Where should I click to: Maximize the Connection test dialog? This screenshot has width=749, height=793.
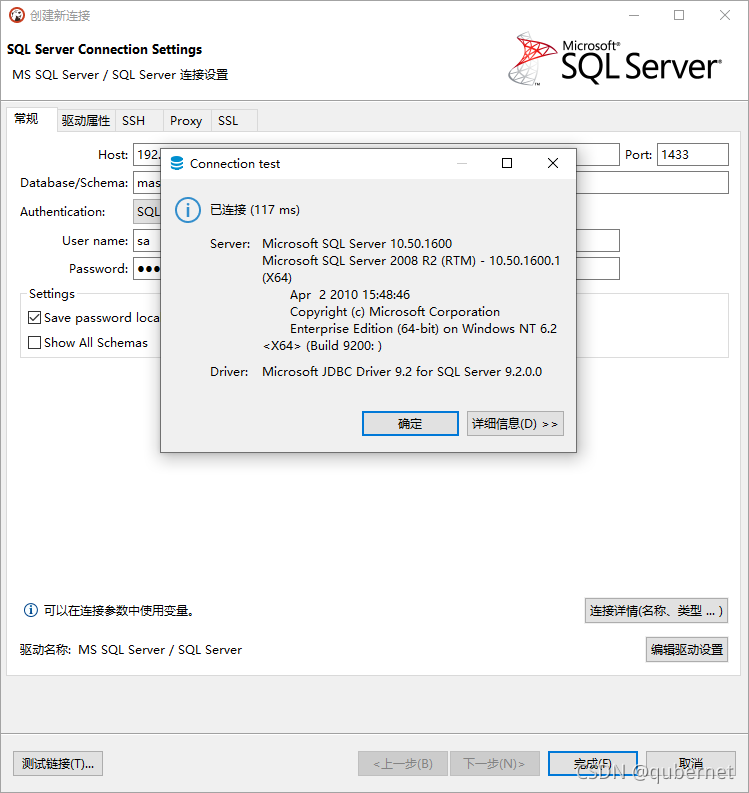coord(507,163)
